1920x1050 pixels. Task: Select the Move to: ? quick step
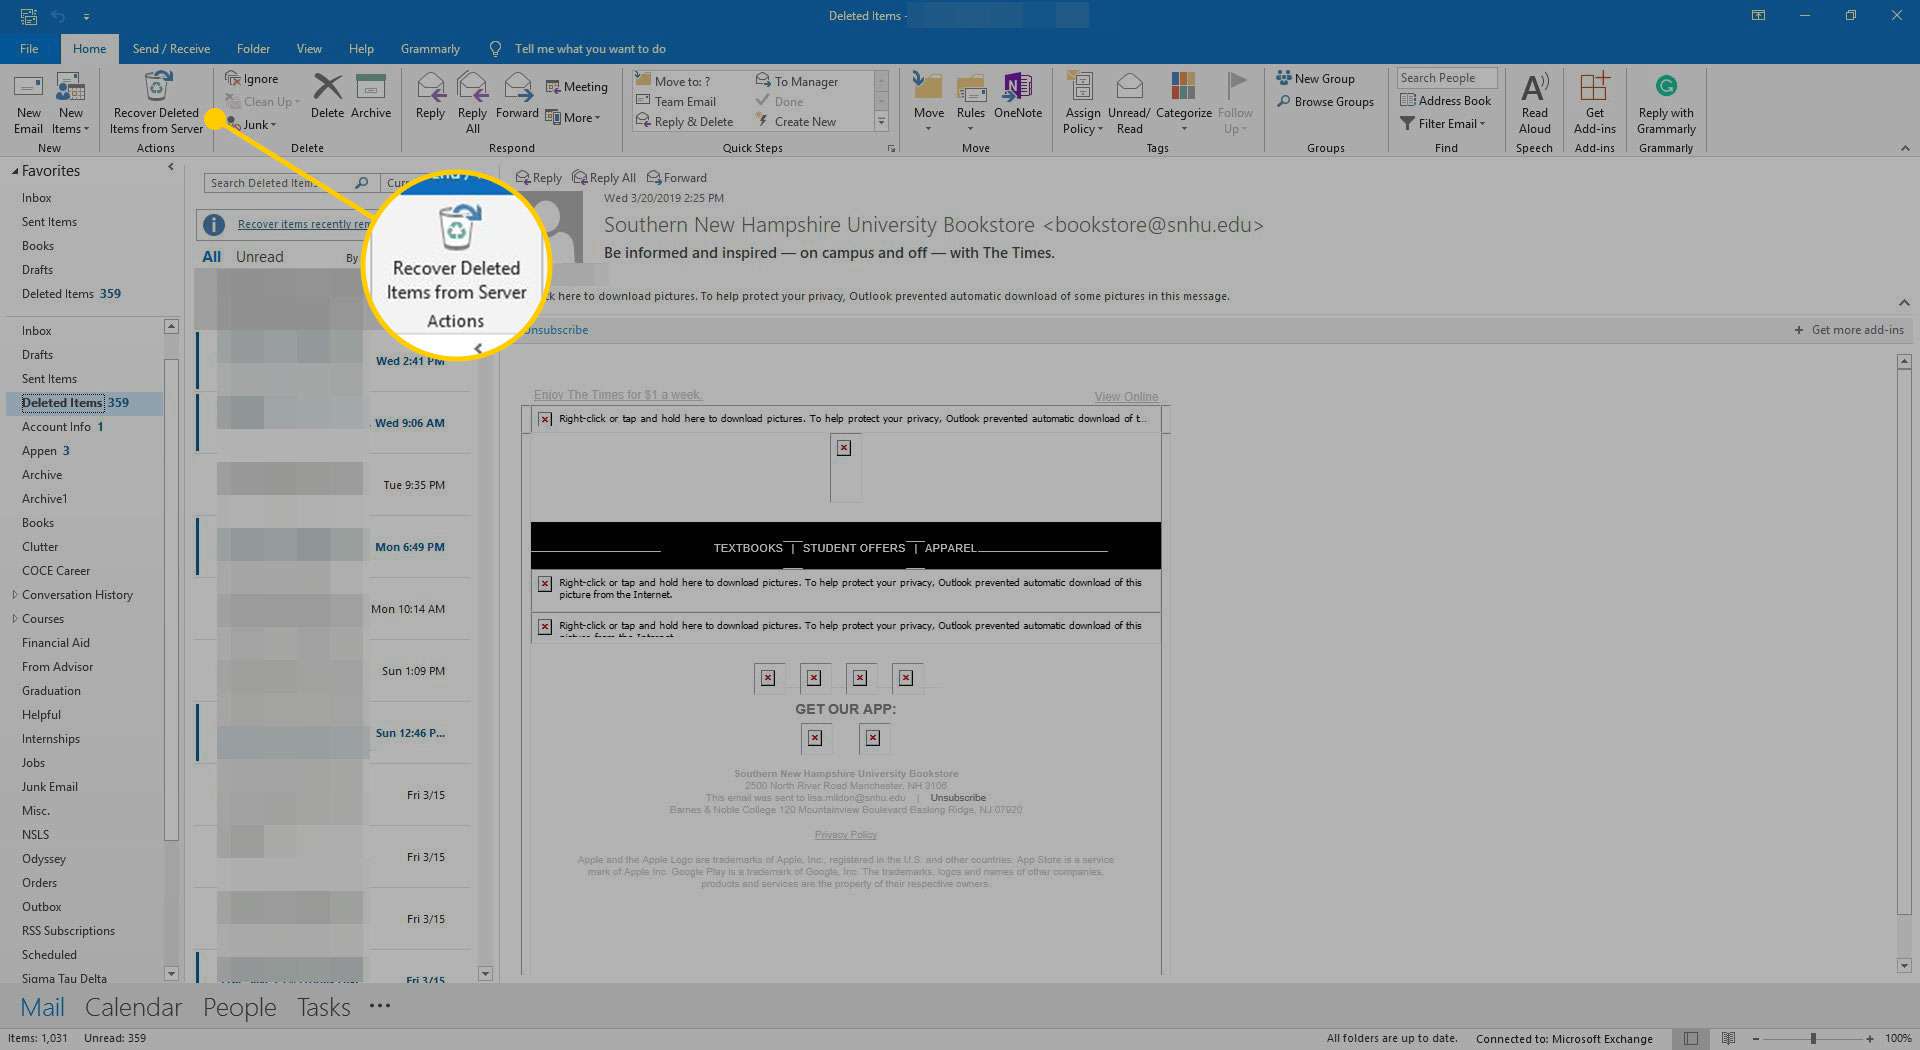(x=673, y=81)
